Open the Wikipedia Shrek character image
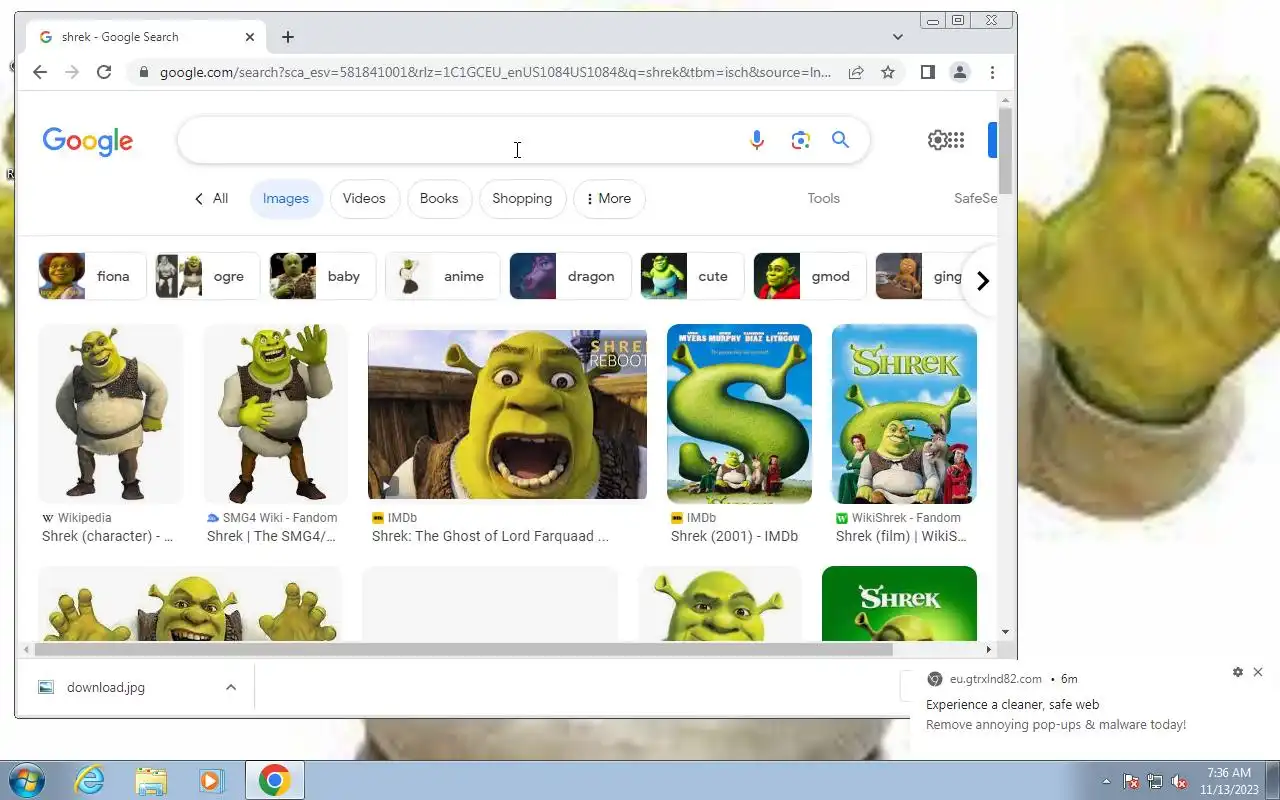Screen dimensions: 1280x800 [110, 413]
